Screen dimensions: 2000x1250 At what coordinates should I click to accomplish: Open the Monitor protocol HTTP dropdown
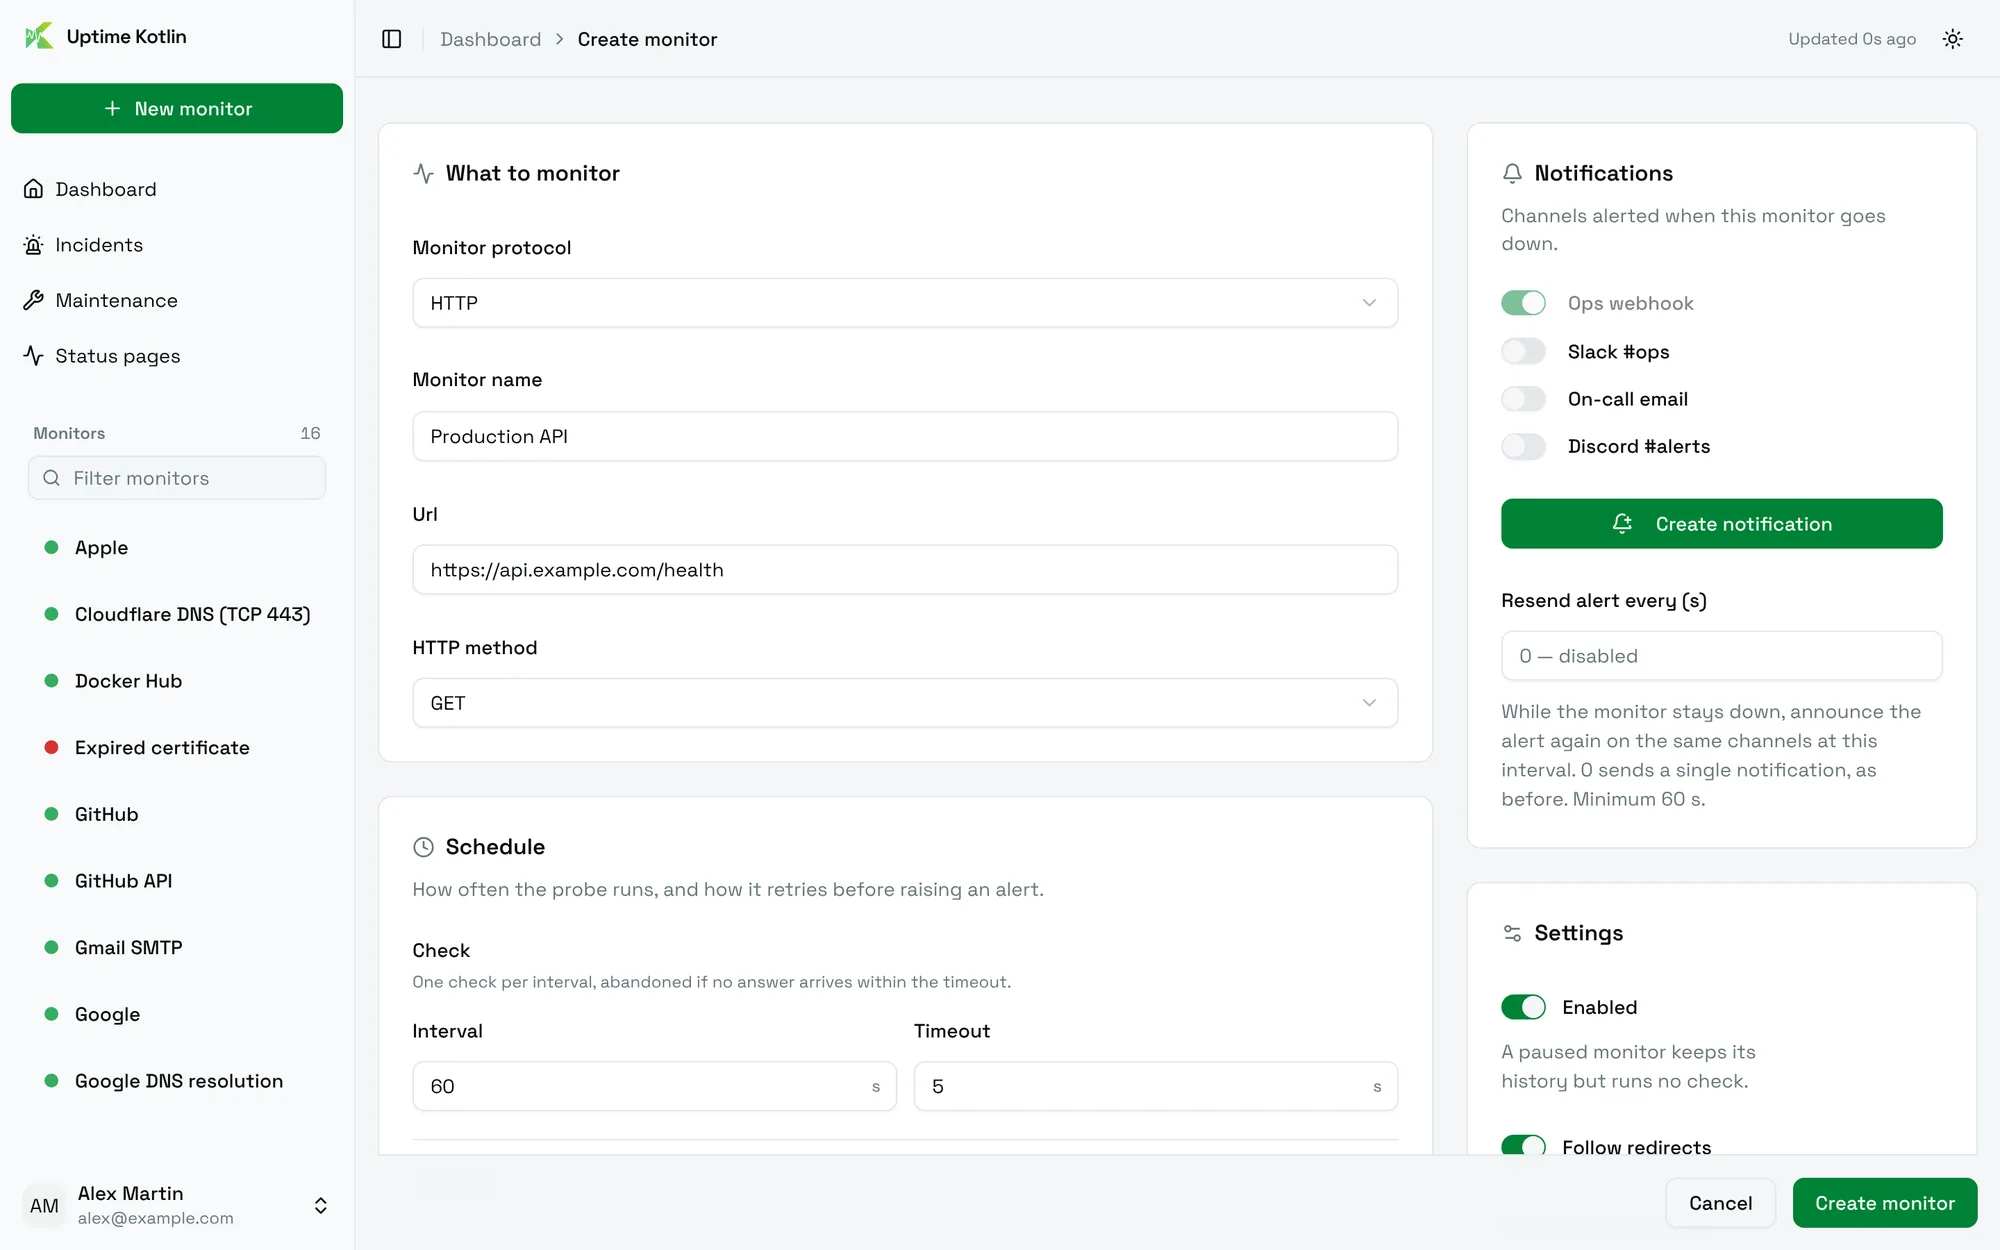coord(905,303)
